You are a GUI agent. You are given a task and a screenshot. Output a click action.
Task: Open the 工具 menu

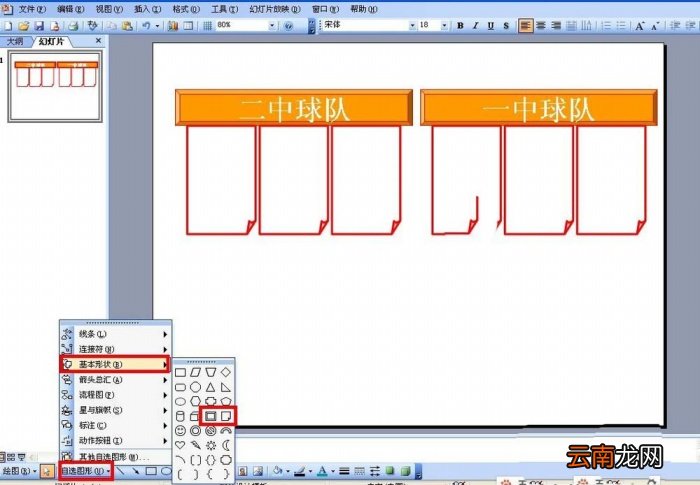pos(224,9)
